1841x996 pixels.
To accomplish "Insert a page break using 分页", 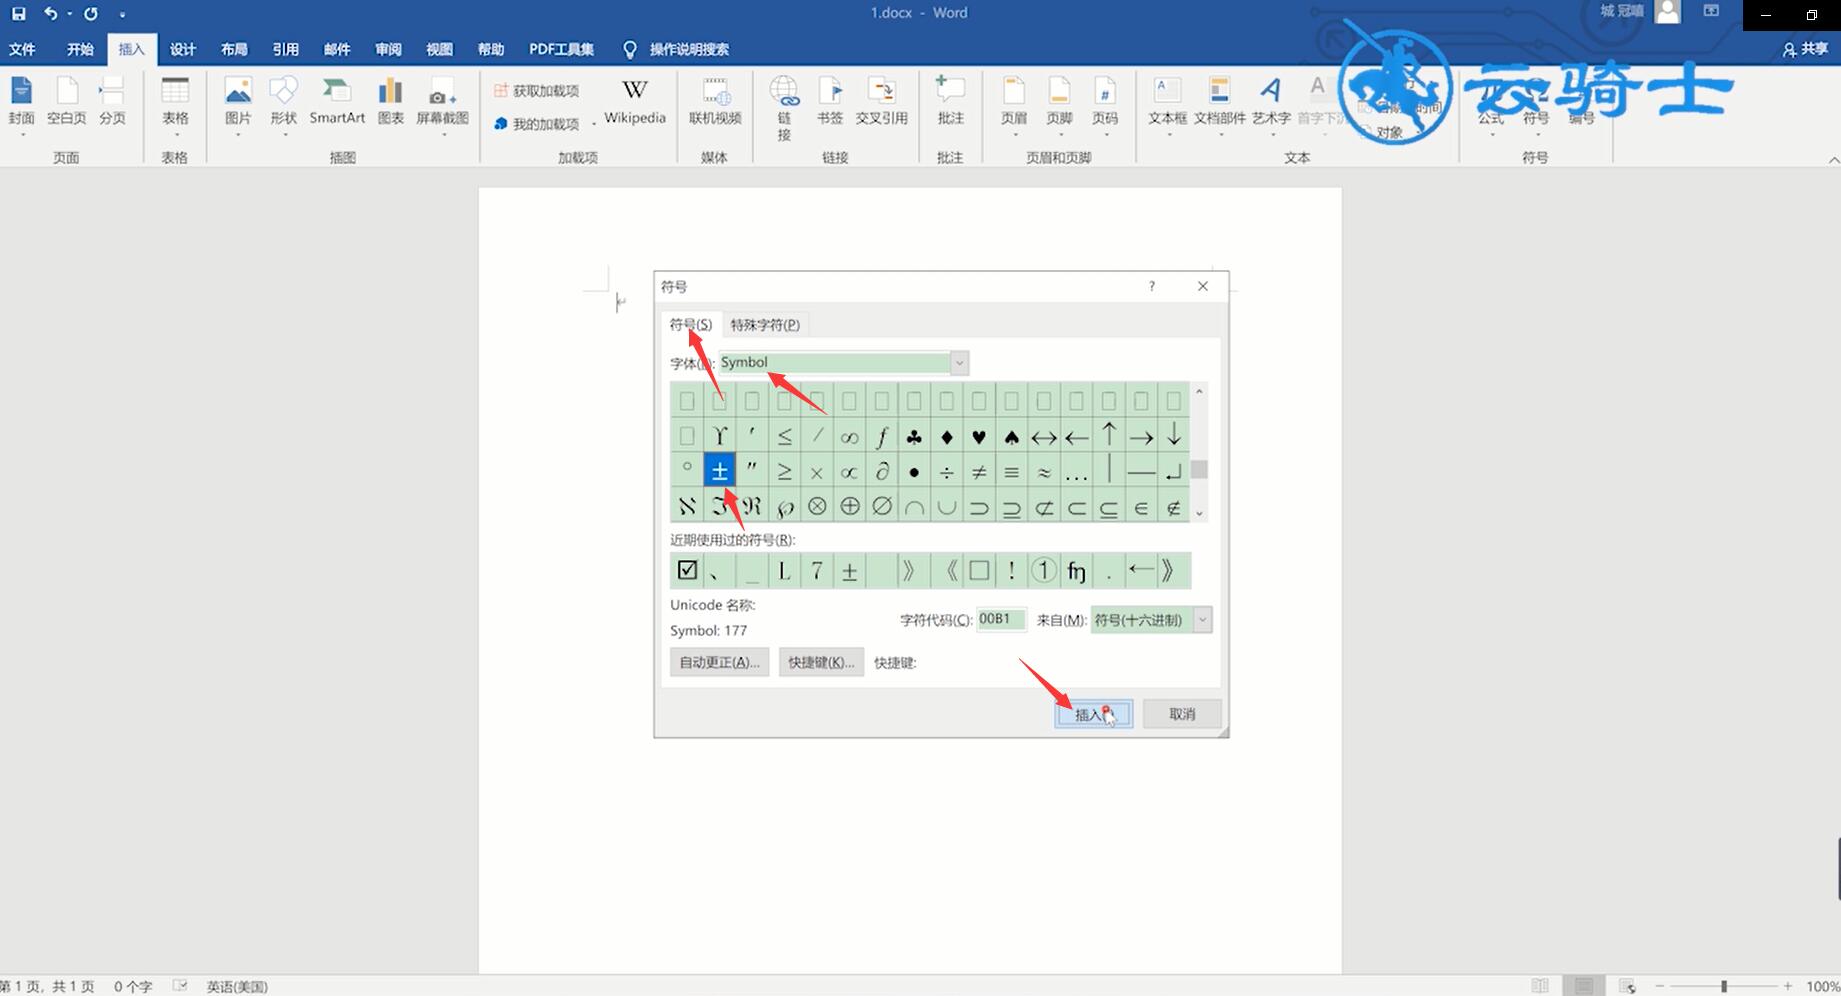I will click(x=112, y=102).
